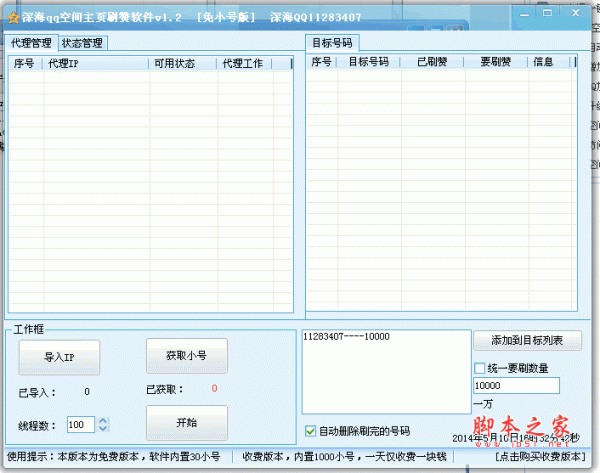
Task: Click the target numbers text area with 11283407----10000
Action: [386, 372]
